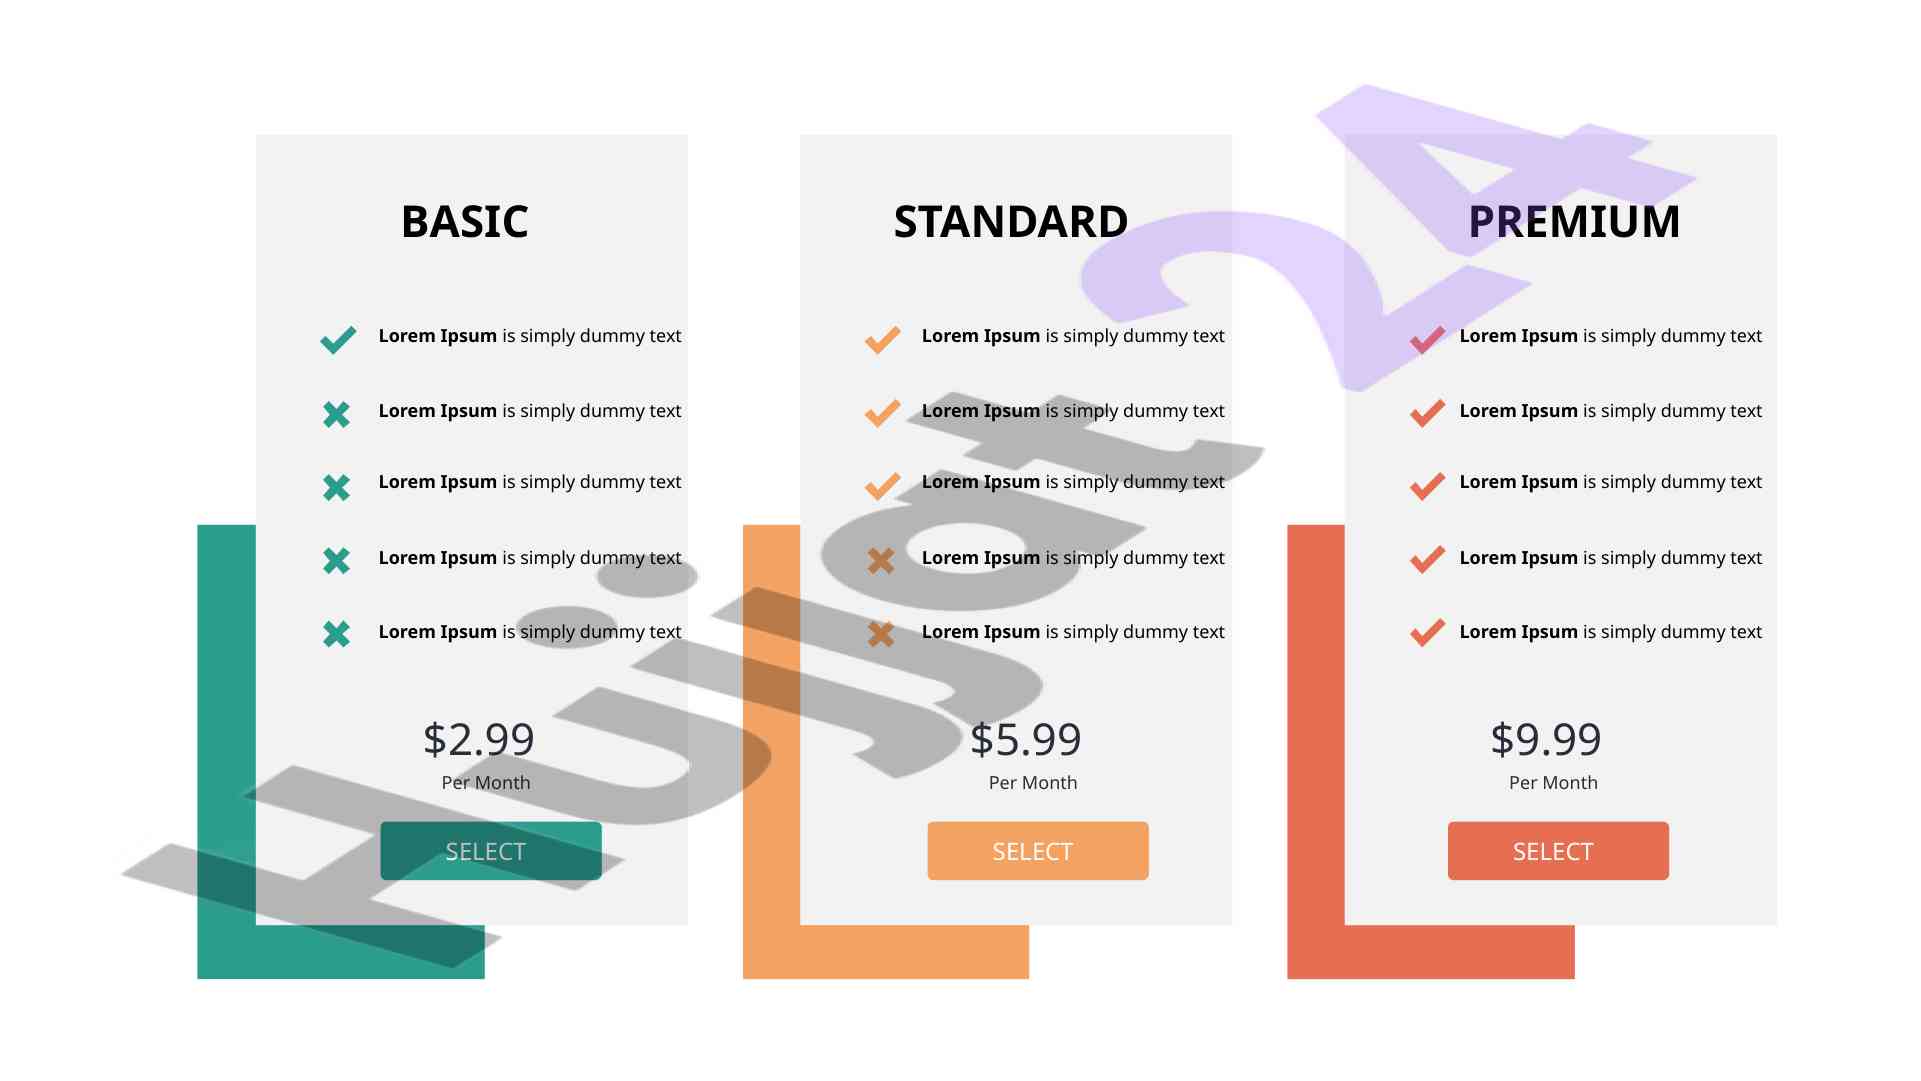
Task: Click the third orange checkmark in STANDARD
Action: (882, 486)
